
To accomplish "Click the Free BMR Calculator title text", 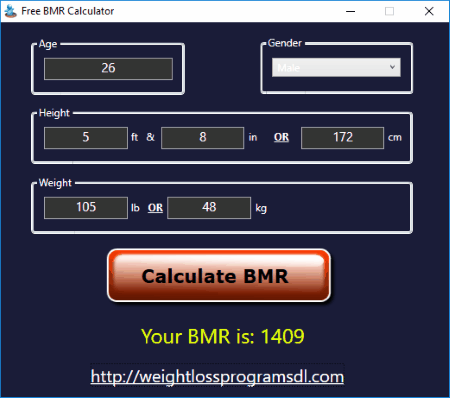I will point(68,11).
